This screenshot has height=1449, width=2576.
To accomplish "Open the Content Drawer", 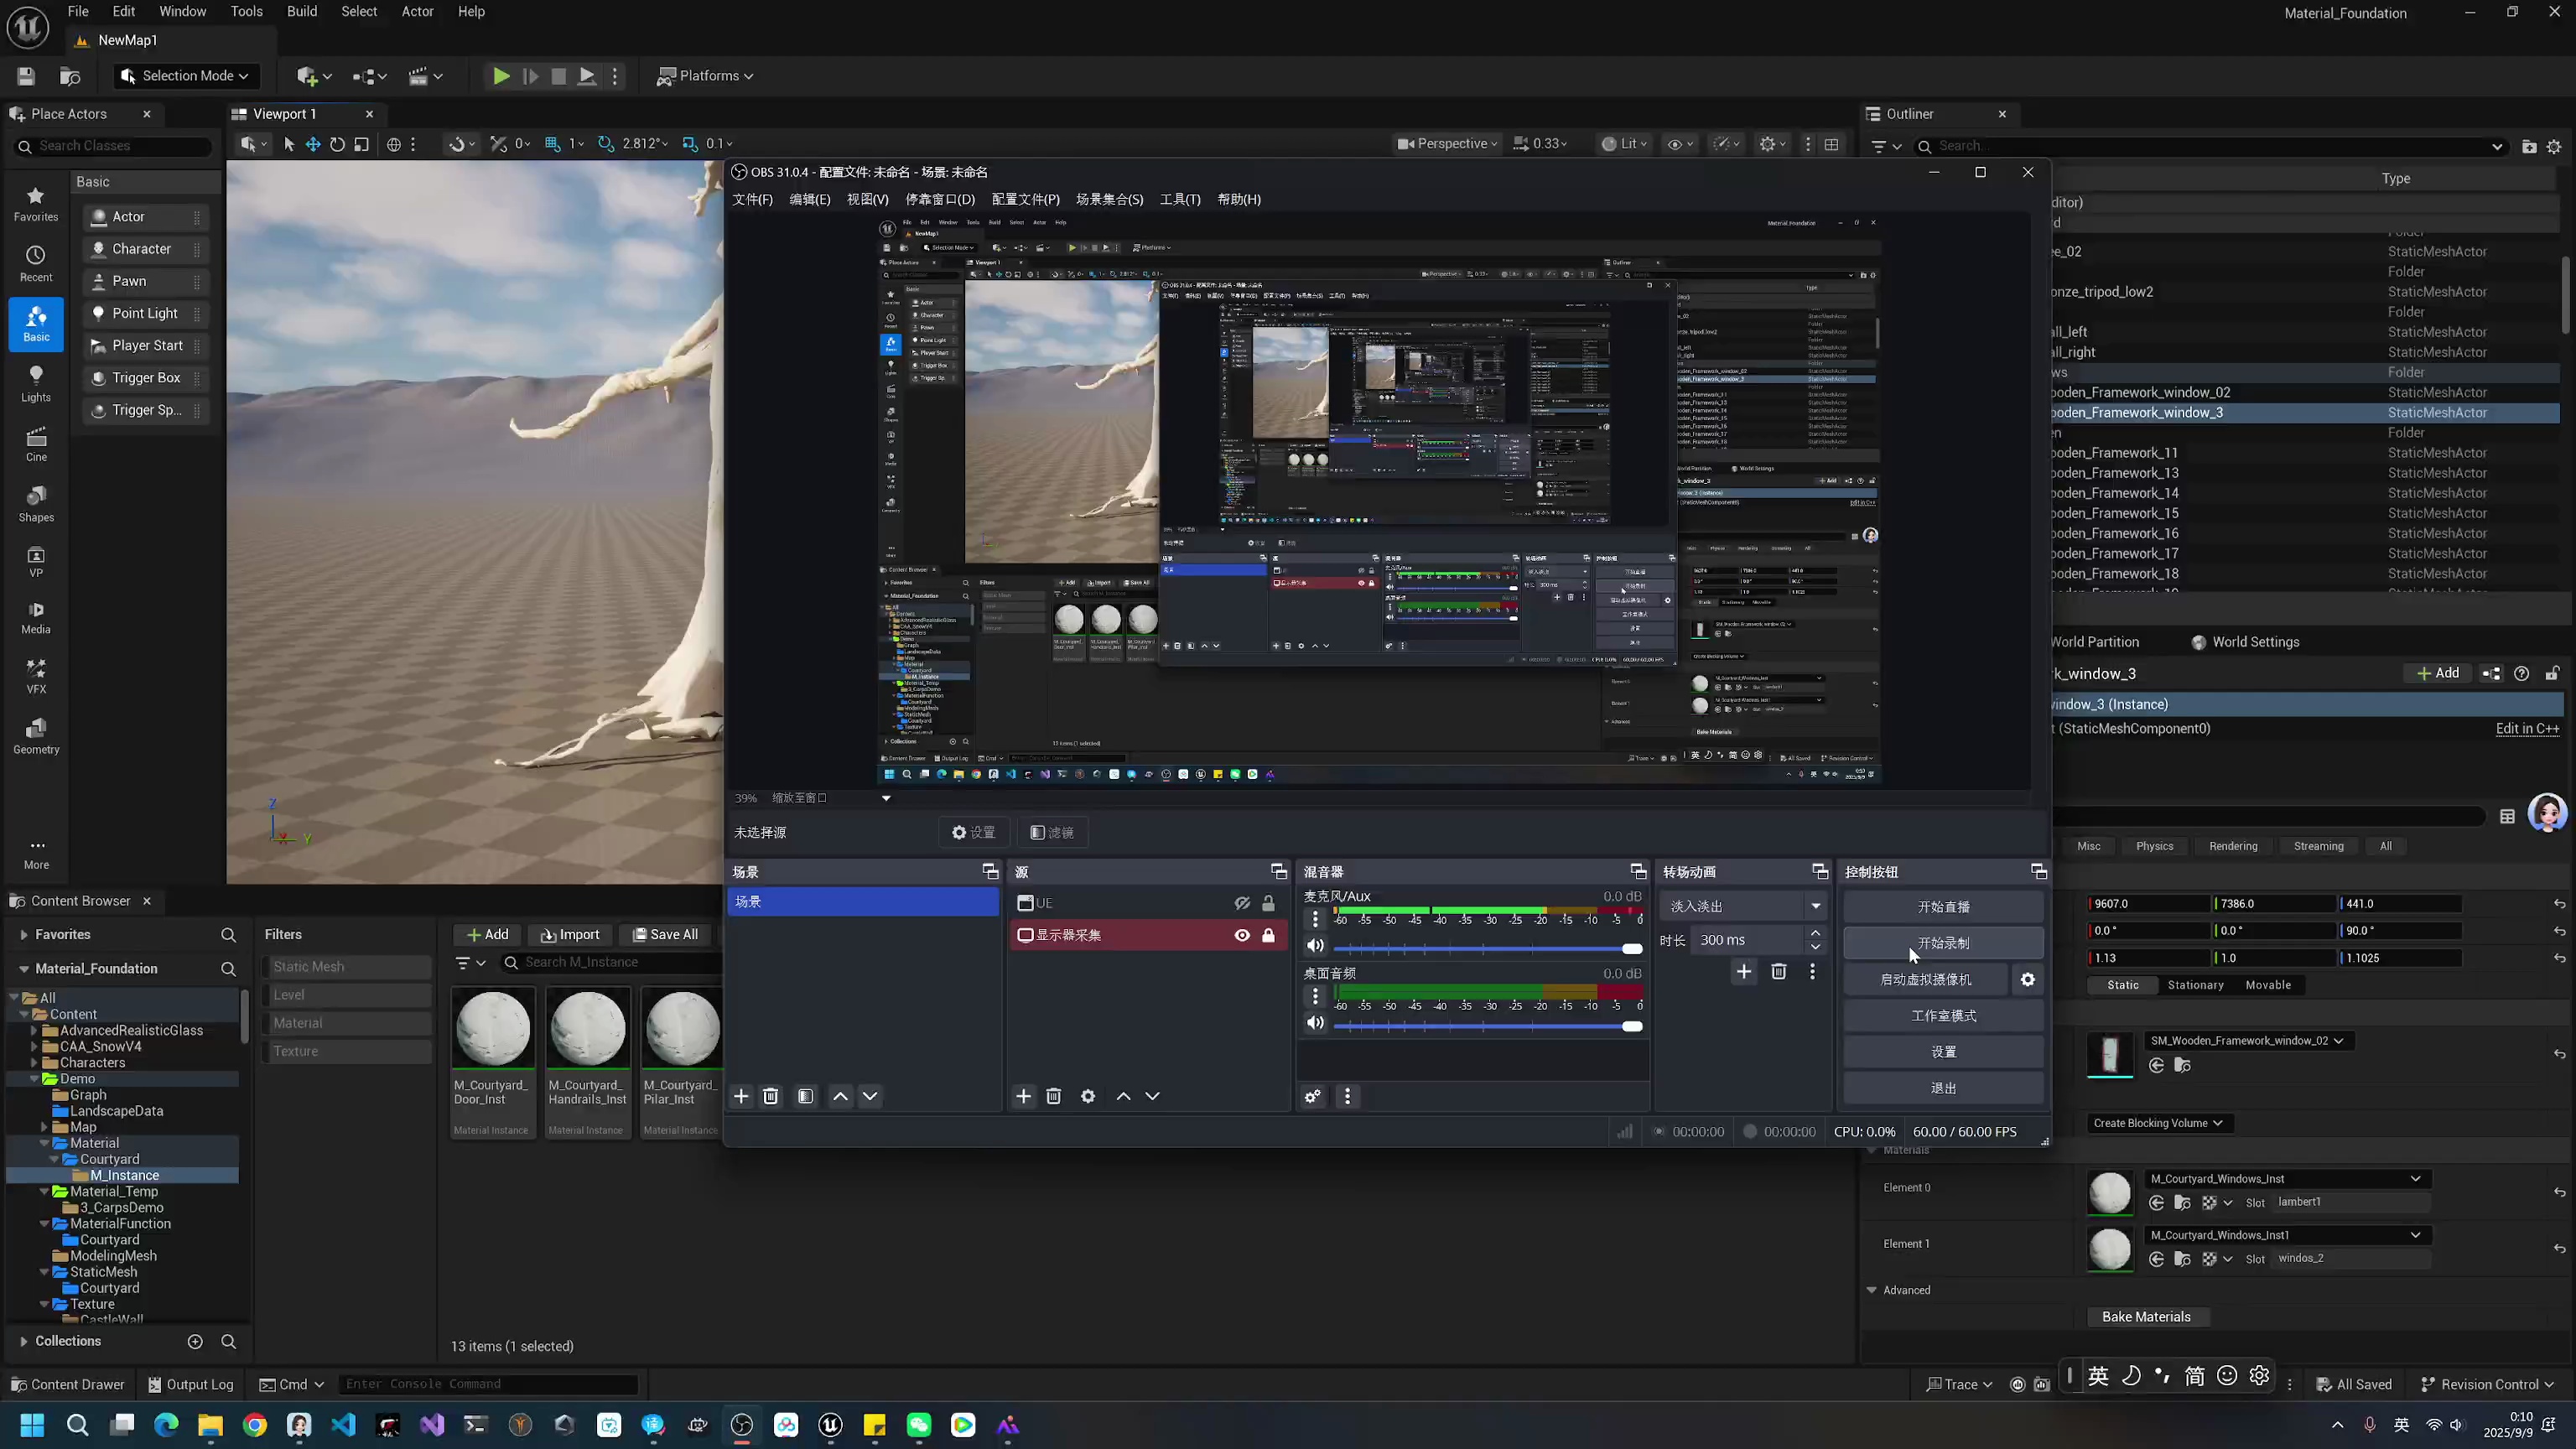I will coord(68,1385).
